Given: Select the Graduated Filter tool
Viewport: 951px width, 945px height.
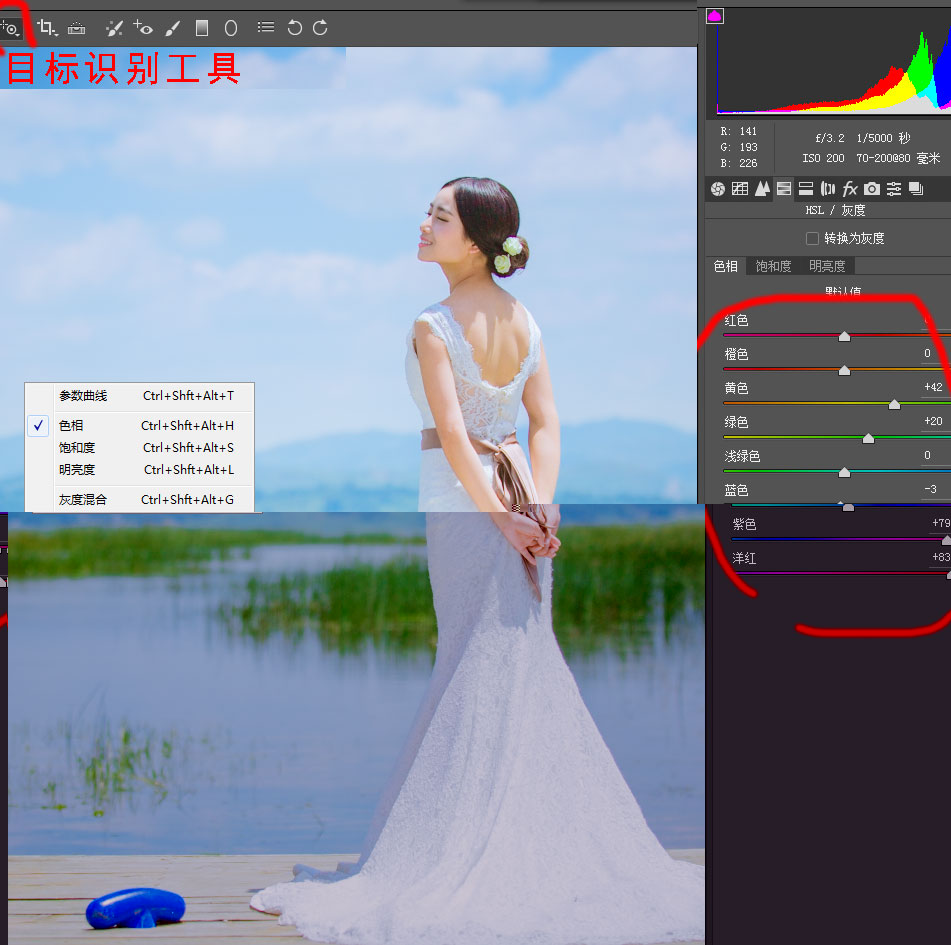Looking at the screenshot, I should pos(202,28).
